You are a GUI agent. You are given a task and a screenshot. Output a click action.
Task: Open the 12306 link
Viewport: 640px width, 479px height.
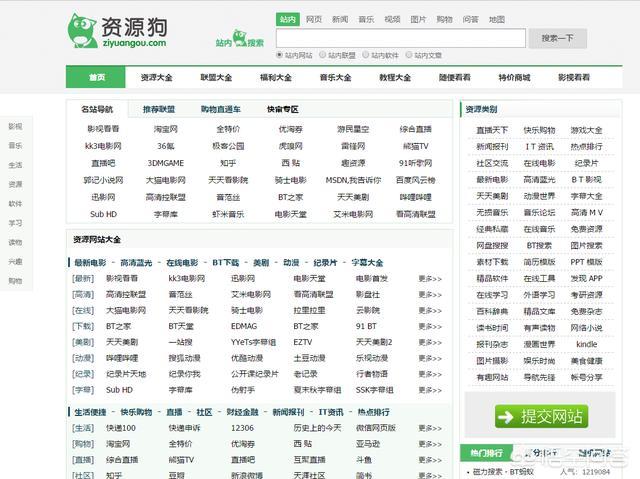242,428
